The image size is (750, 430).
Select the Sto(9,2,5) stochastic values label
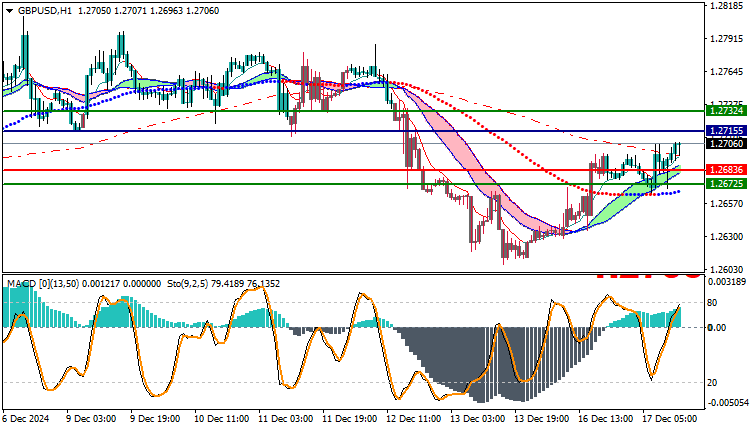coord(224,284)
